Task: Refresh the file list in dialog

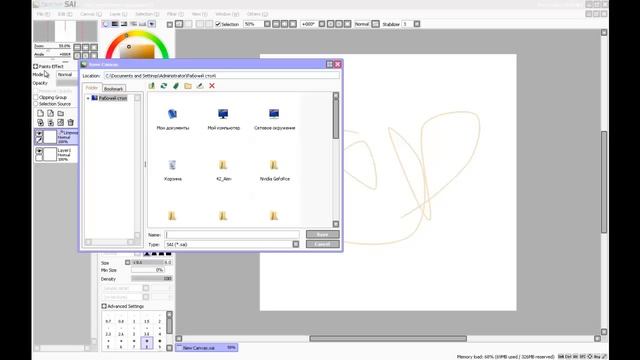Action: 164,86
